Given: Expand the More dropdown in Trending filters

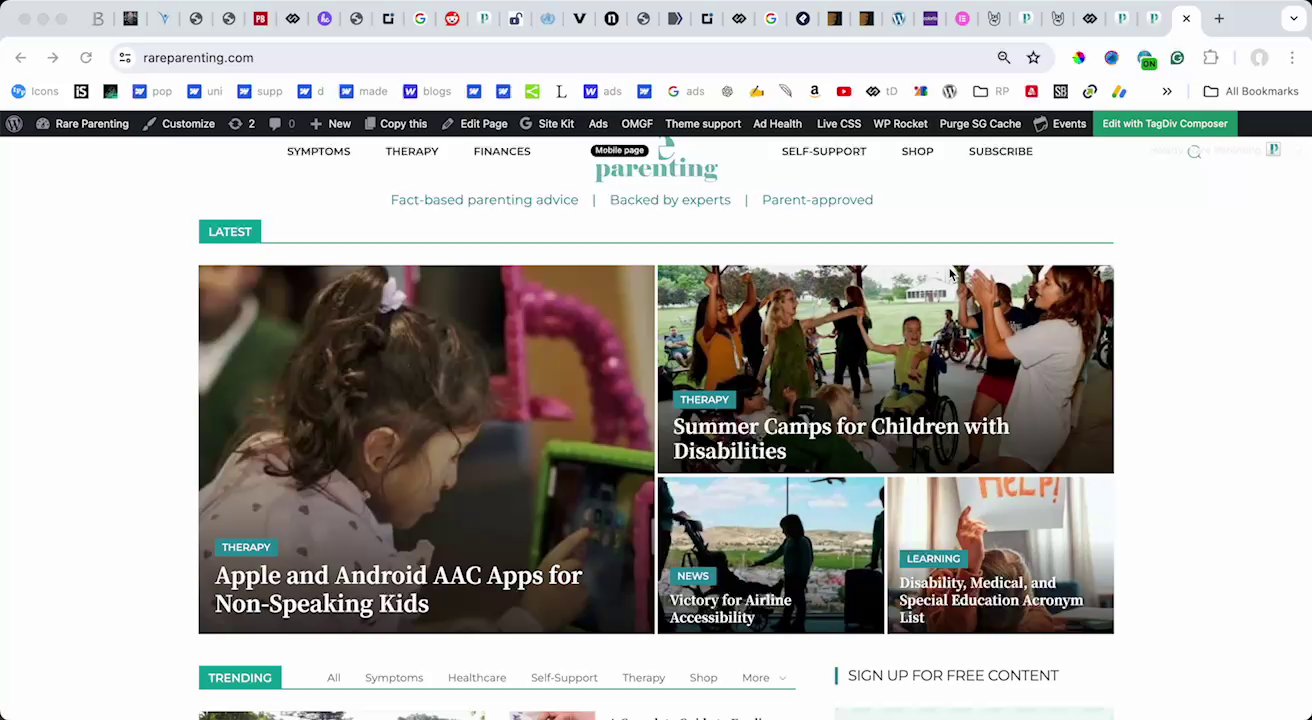Looking at the screenshot, I should tap(764, 678).
